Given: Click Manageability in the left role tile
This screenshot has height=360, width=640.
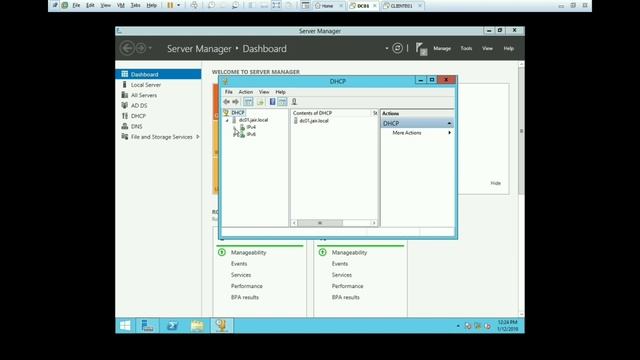Looking at the screenshot, I should click(249, 253).
